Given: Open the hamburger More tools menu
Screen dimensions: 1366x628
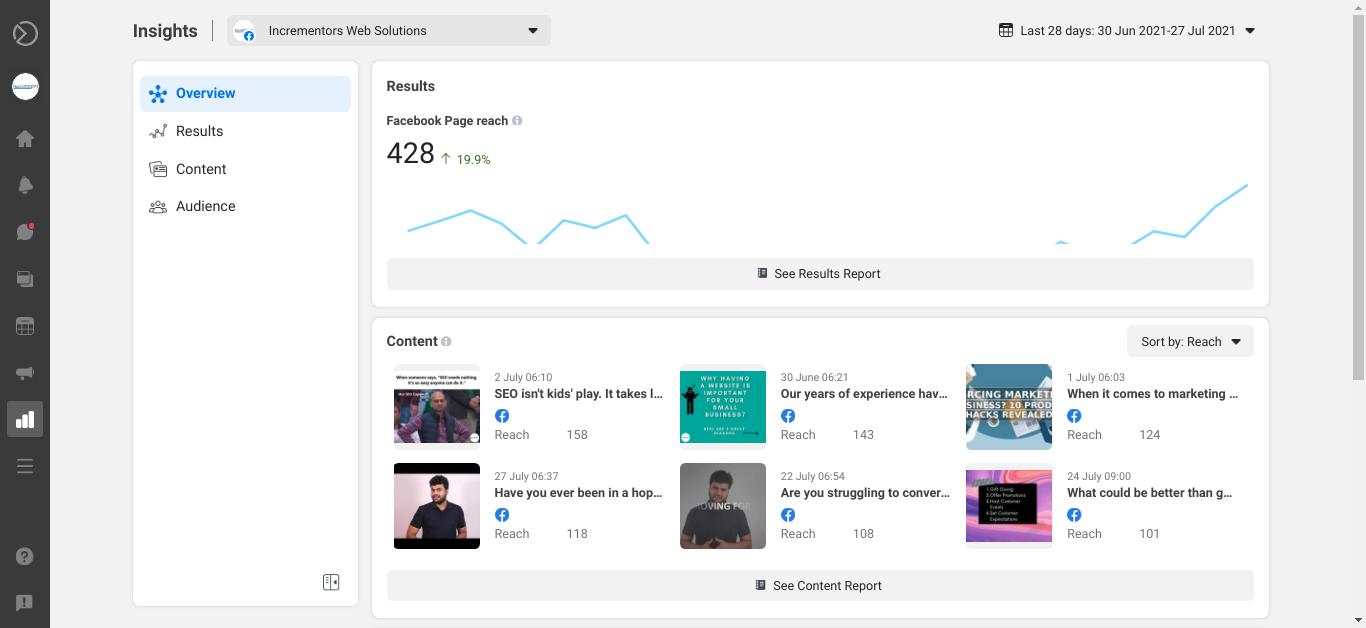Looking at the screenshot, I should 25,466.
